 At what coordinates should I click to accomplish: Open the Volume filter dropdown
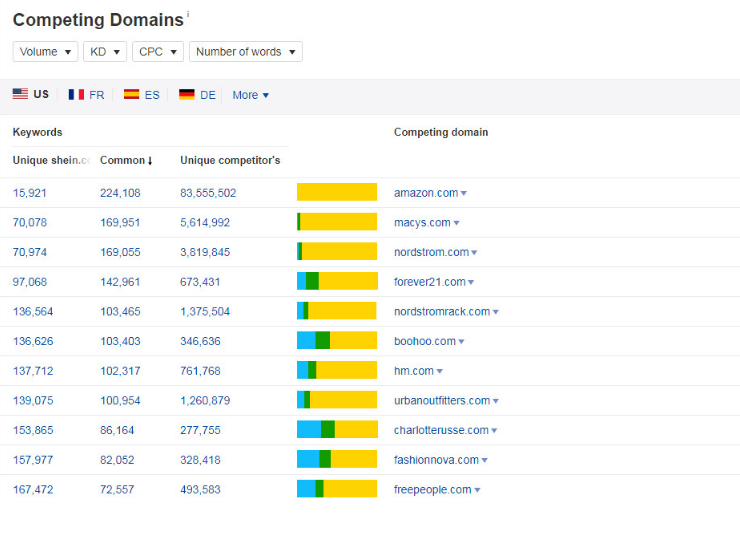pos(45,51)
